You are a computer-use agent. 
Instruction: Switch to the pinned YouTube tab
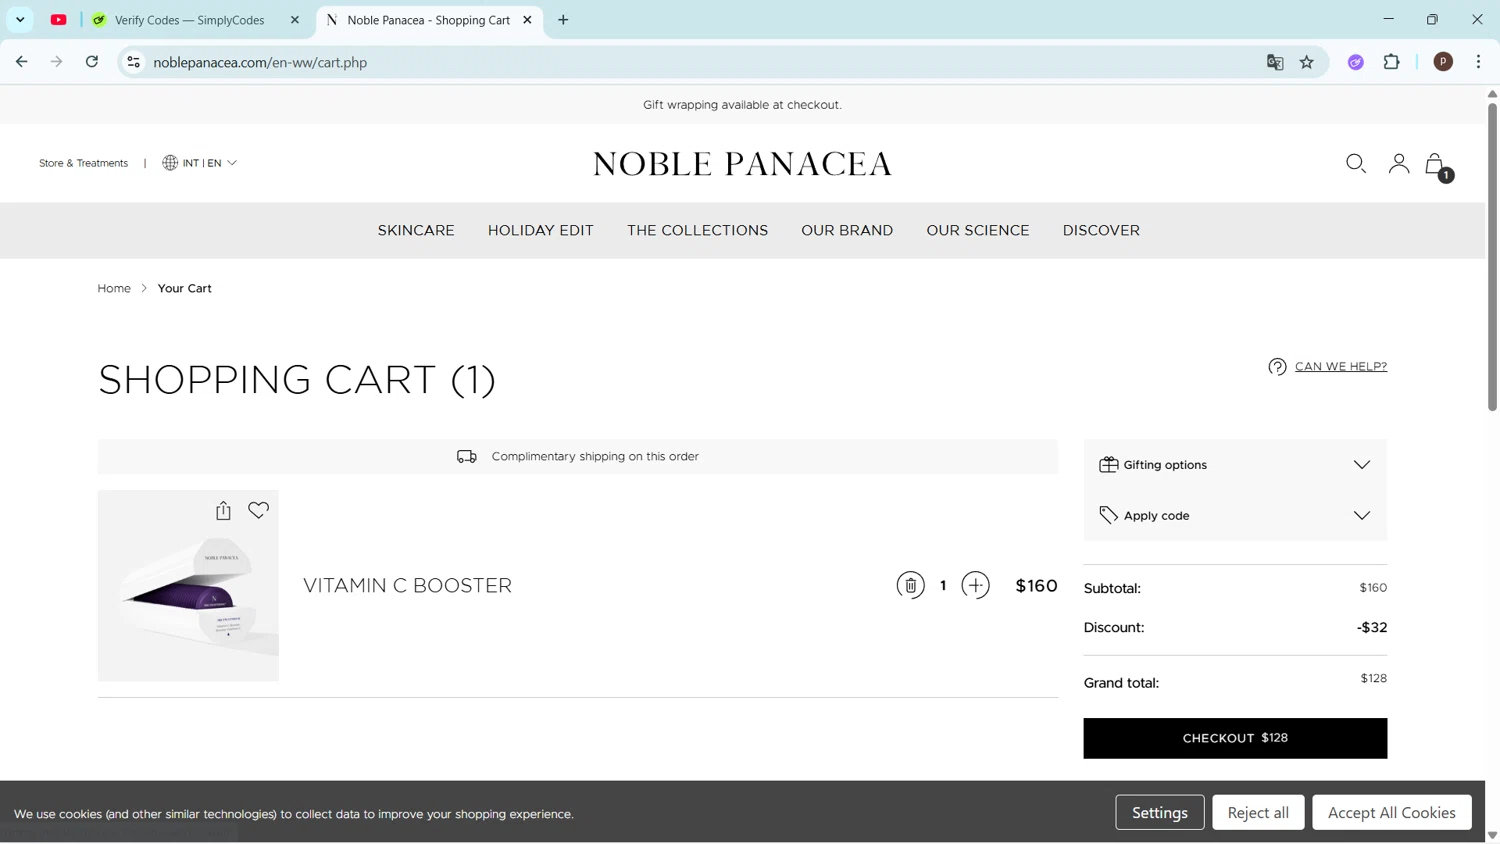tap(59, 20)
